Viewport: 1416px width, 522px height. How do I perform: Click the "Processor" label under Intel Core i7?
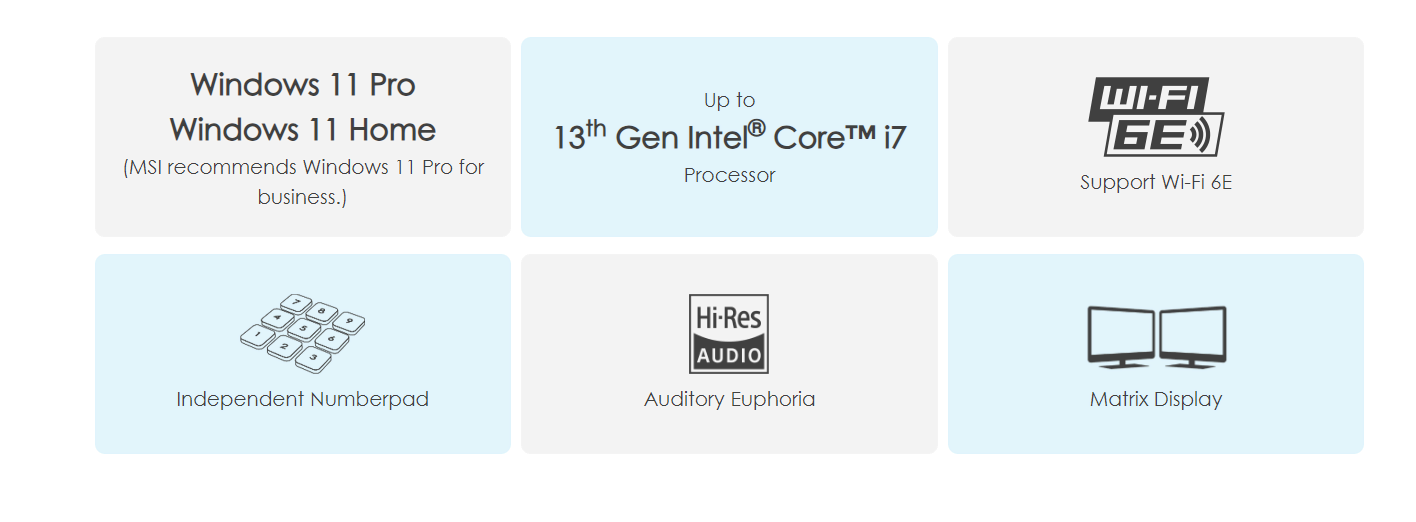730,175
